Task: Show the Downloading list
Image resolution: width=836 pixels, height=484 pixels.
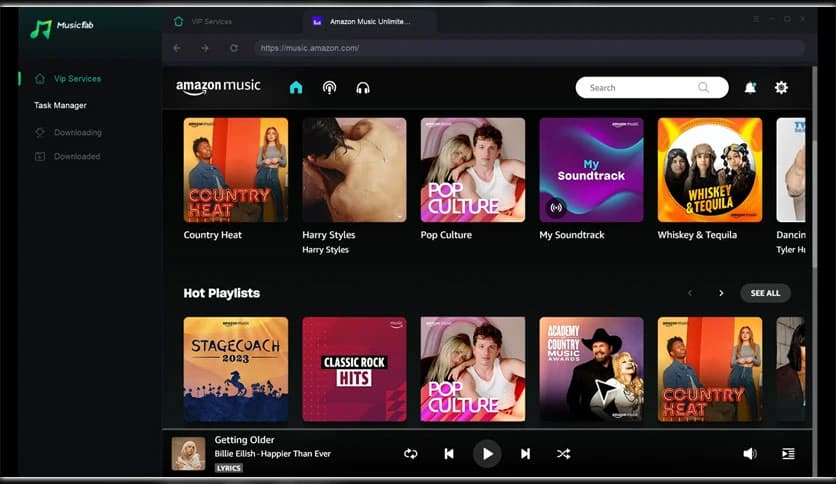Action: [x=68, y=132]
